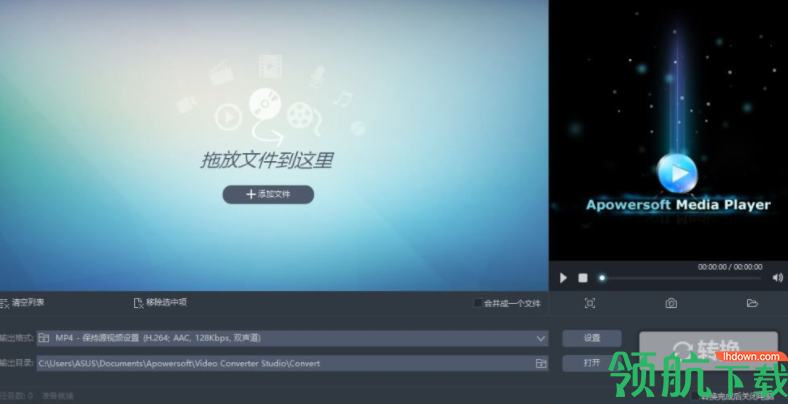
Task: Click the 00:00:00 / 00:00:00 time display
Action: [x=730, y=267]
